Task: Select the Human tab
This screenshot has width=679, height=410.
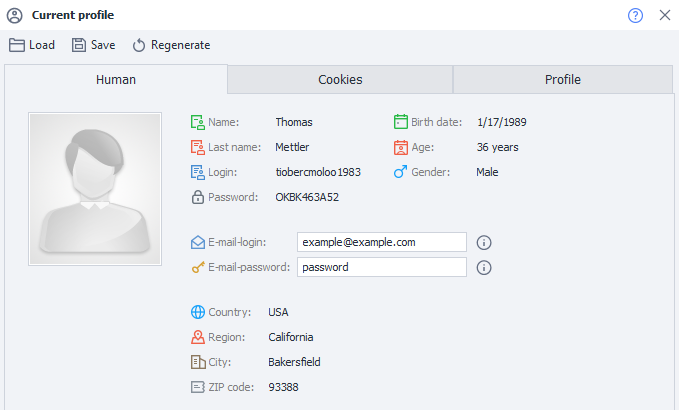Action: point(116,80)
